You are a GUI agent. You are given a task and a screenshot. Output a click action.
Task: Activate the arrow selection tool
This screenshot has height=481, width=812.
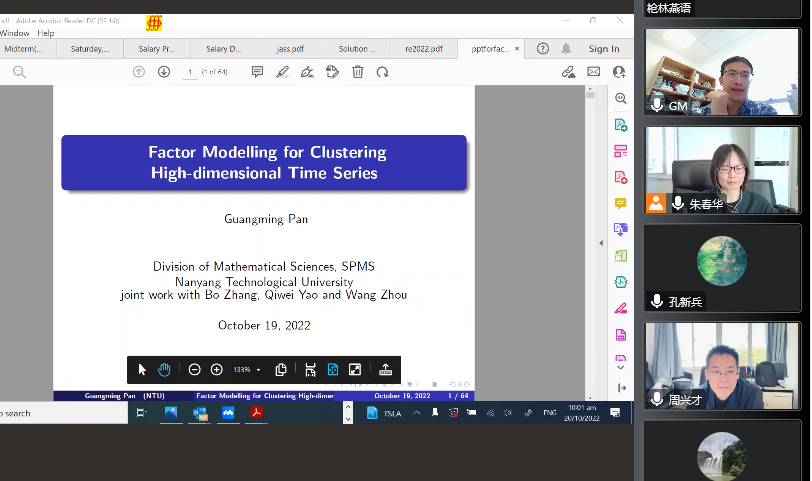(142, 369)
